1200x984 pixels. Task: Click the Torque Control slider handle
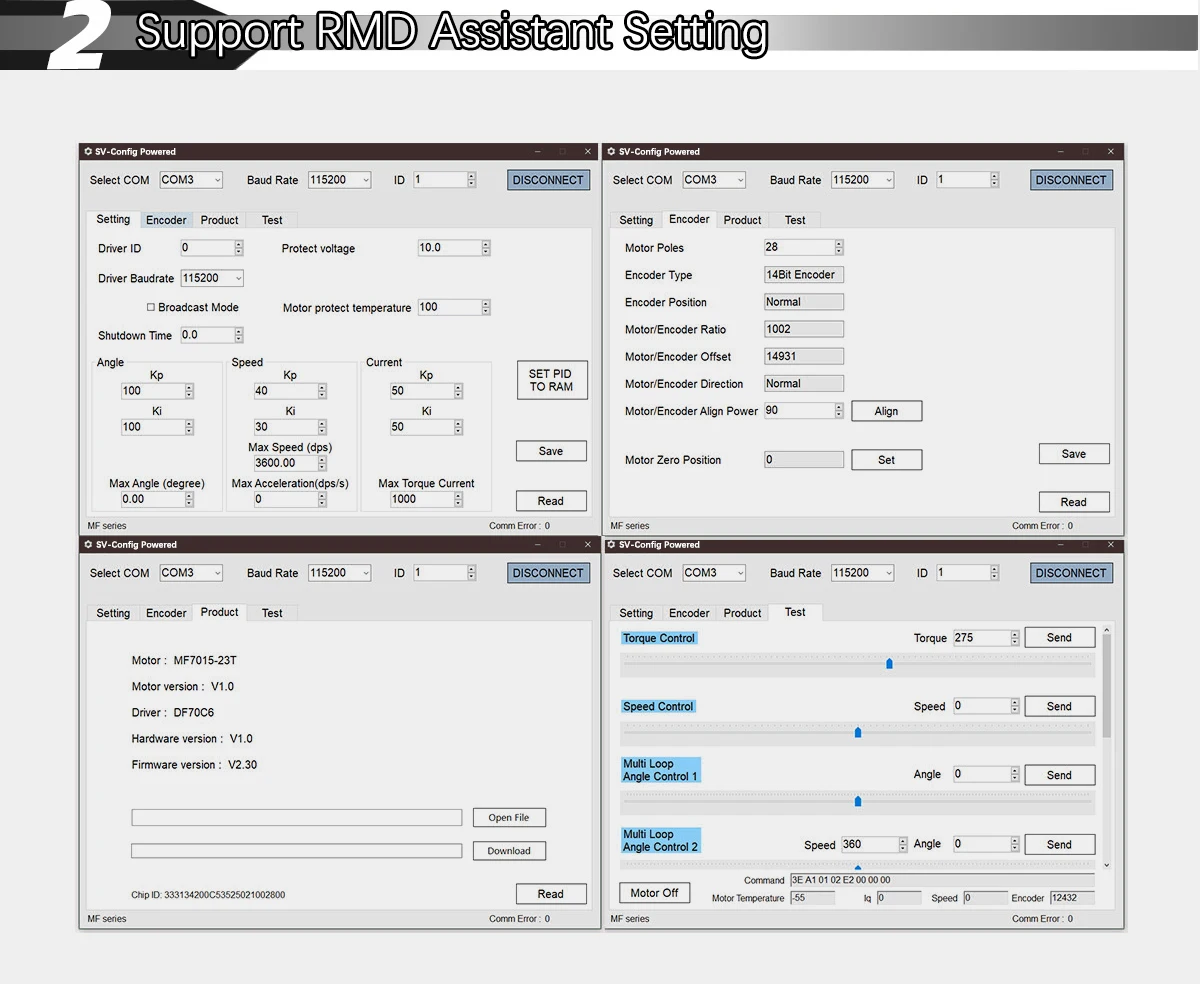[x=889, y=663]
